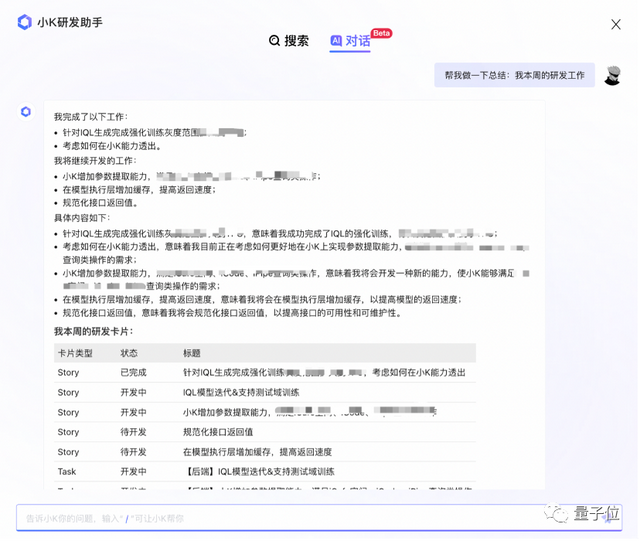Click the AI icon beside 对话
640x541 pixels.
pyautogui.click(x=336, y=41)
